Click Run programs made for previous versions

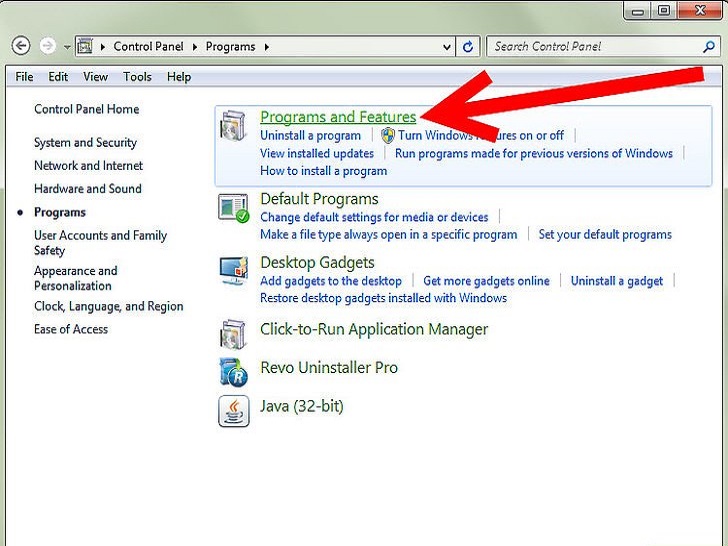click(x=533, y=154)
